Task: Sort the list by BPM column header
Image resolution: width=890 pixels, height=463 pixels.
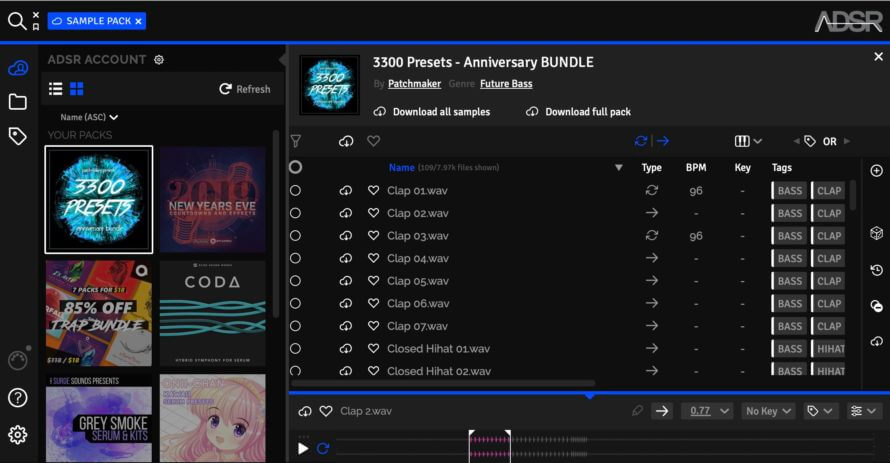Action: (x=696, y=168)
